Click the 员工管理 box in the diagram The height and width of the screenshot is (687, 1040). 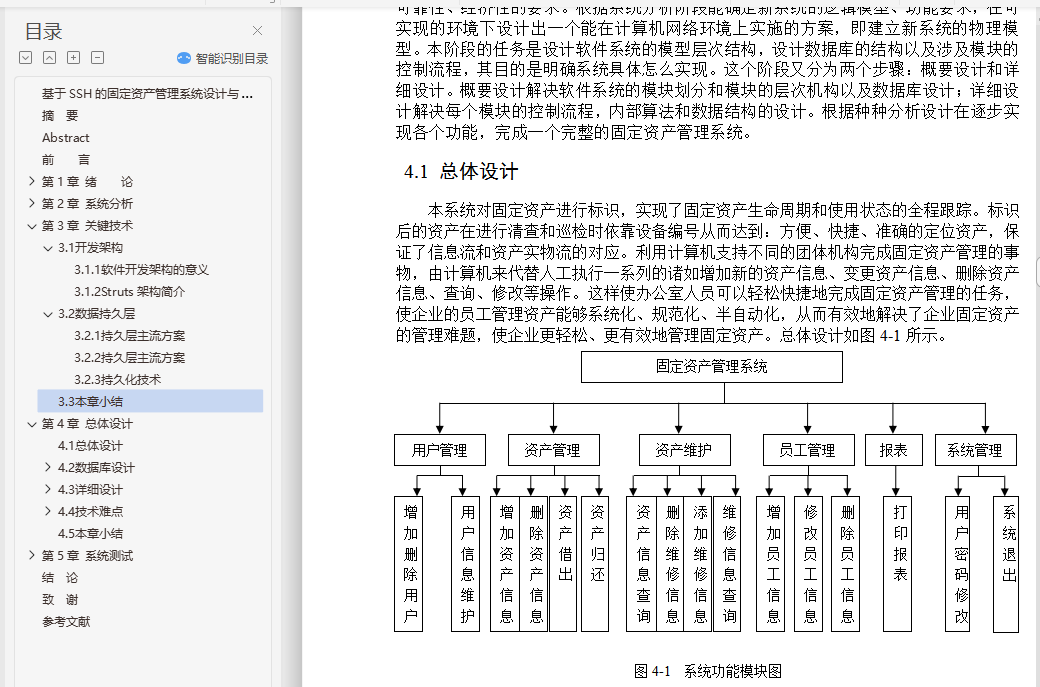808,450
